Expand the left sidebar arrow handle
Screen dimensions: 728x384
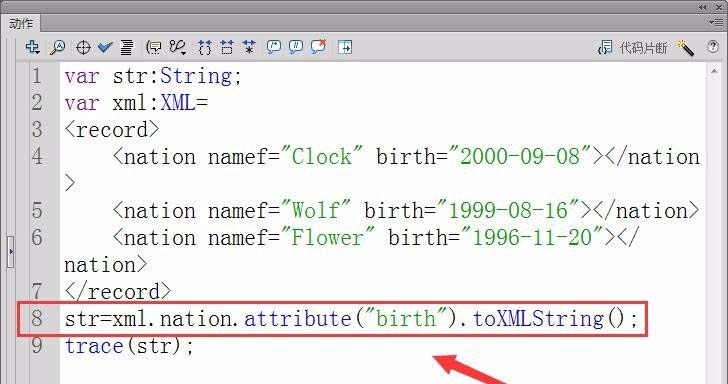point(11,252)
